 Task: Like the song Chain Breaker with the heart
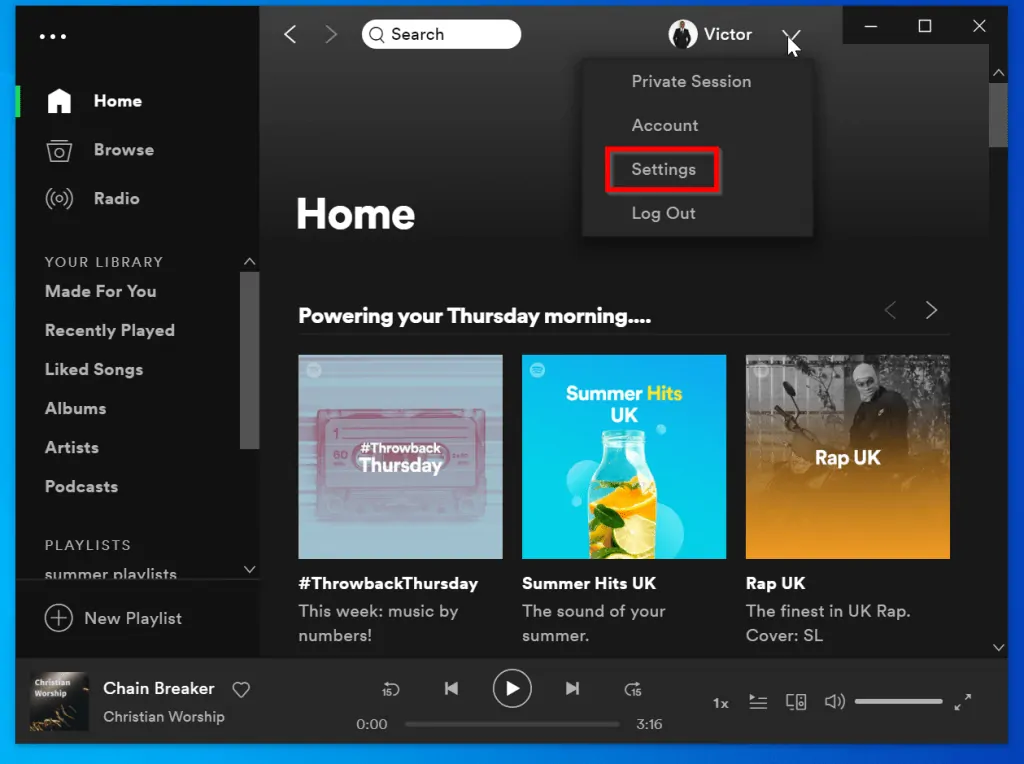241,689
